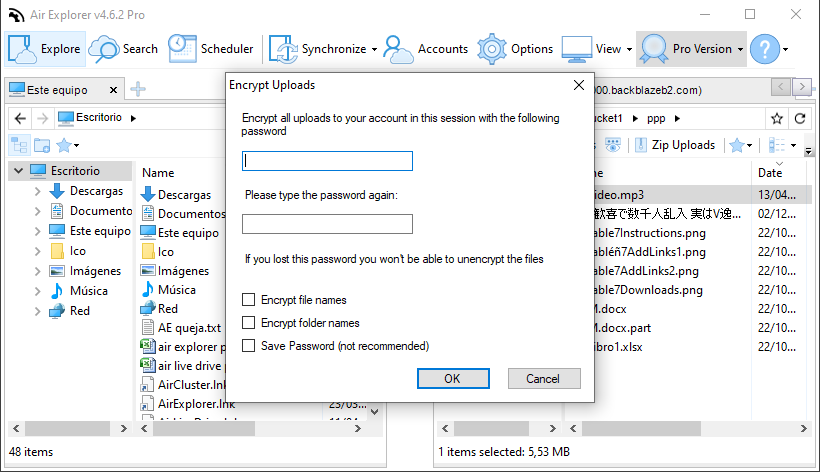The image size is (820, 472).
Task: Select Música in the folder tree
Action: click(89, 291)
